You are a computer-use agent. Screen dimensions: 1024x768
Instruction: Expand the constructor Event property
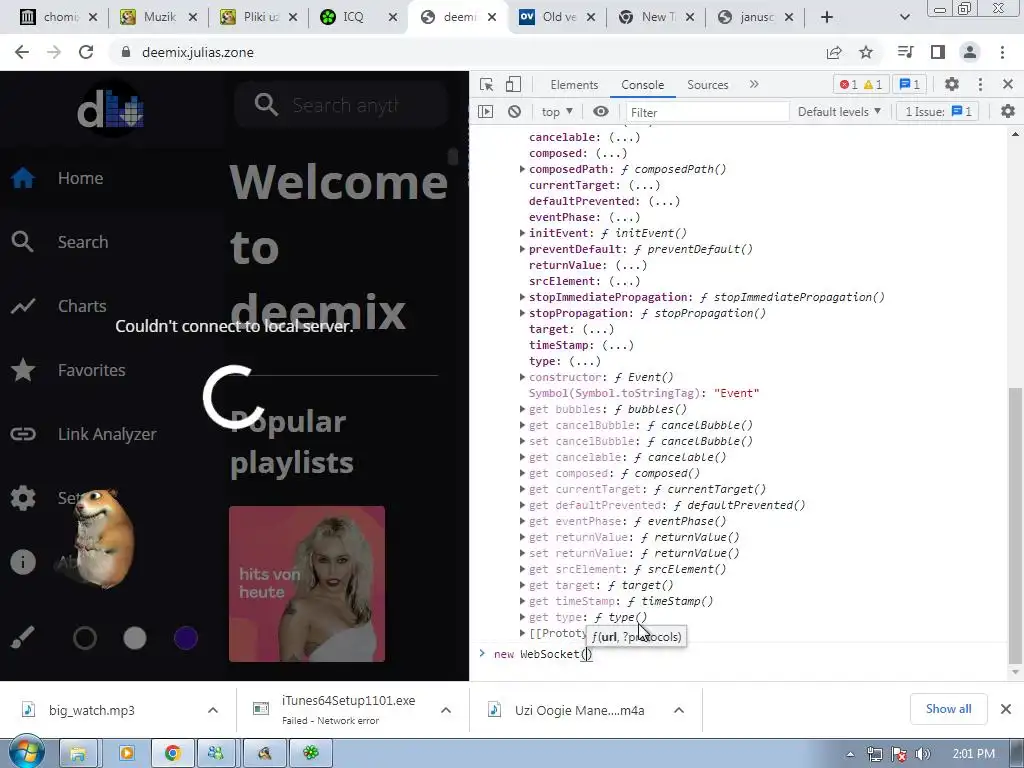click(522, 377)
